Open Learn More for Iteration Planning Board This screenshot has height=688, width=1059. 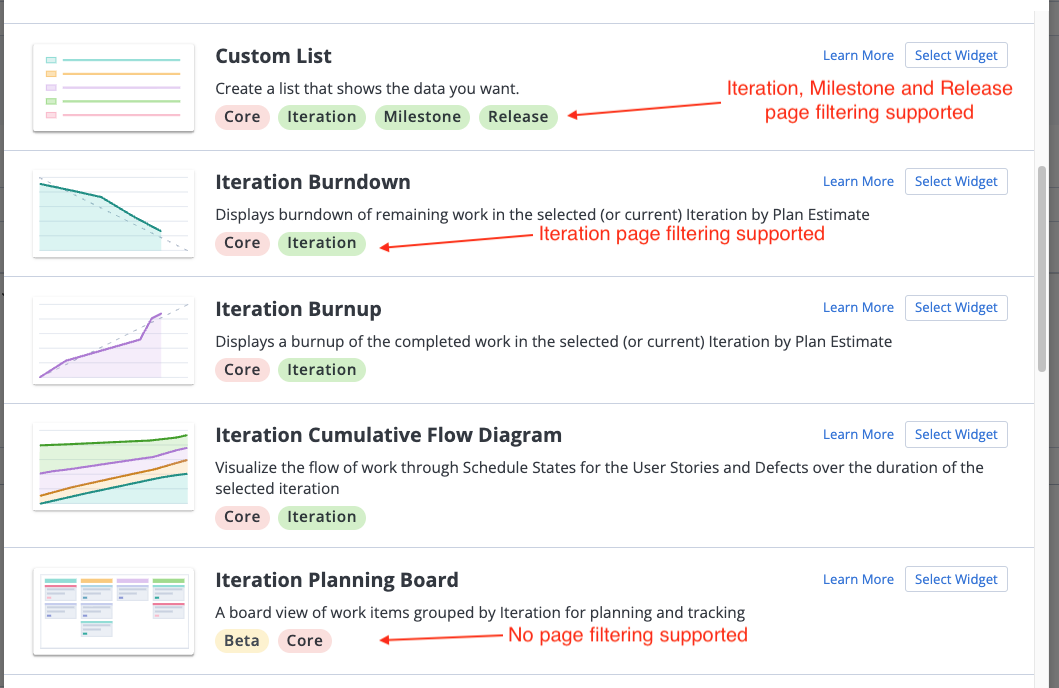tap(858, 579)
